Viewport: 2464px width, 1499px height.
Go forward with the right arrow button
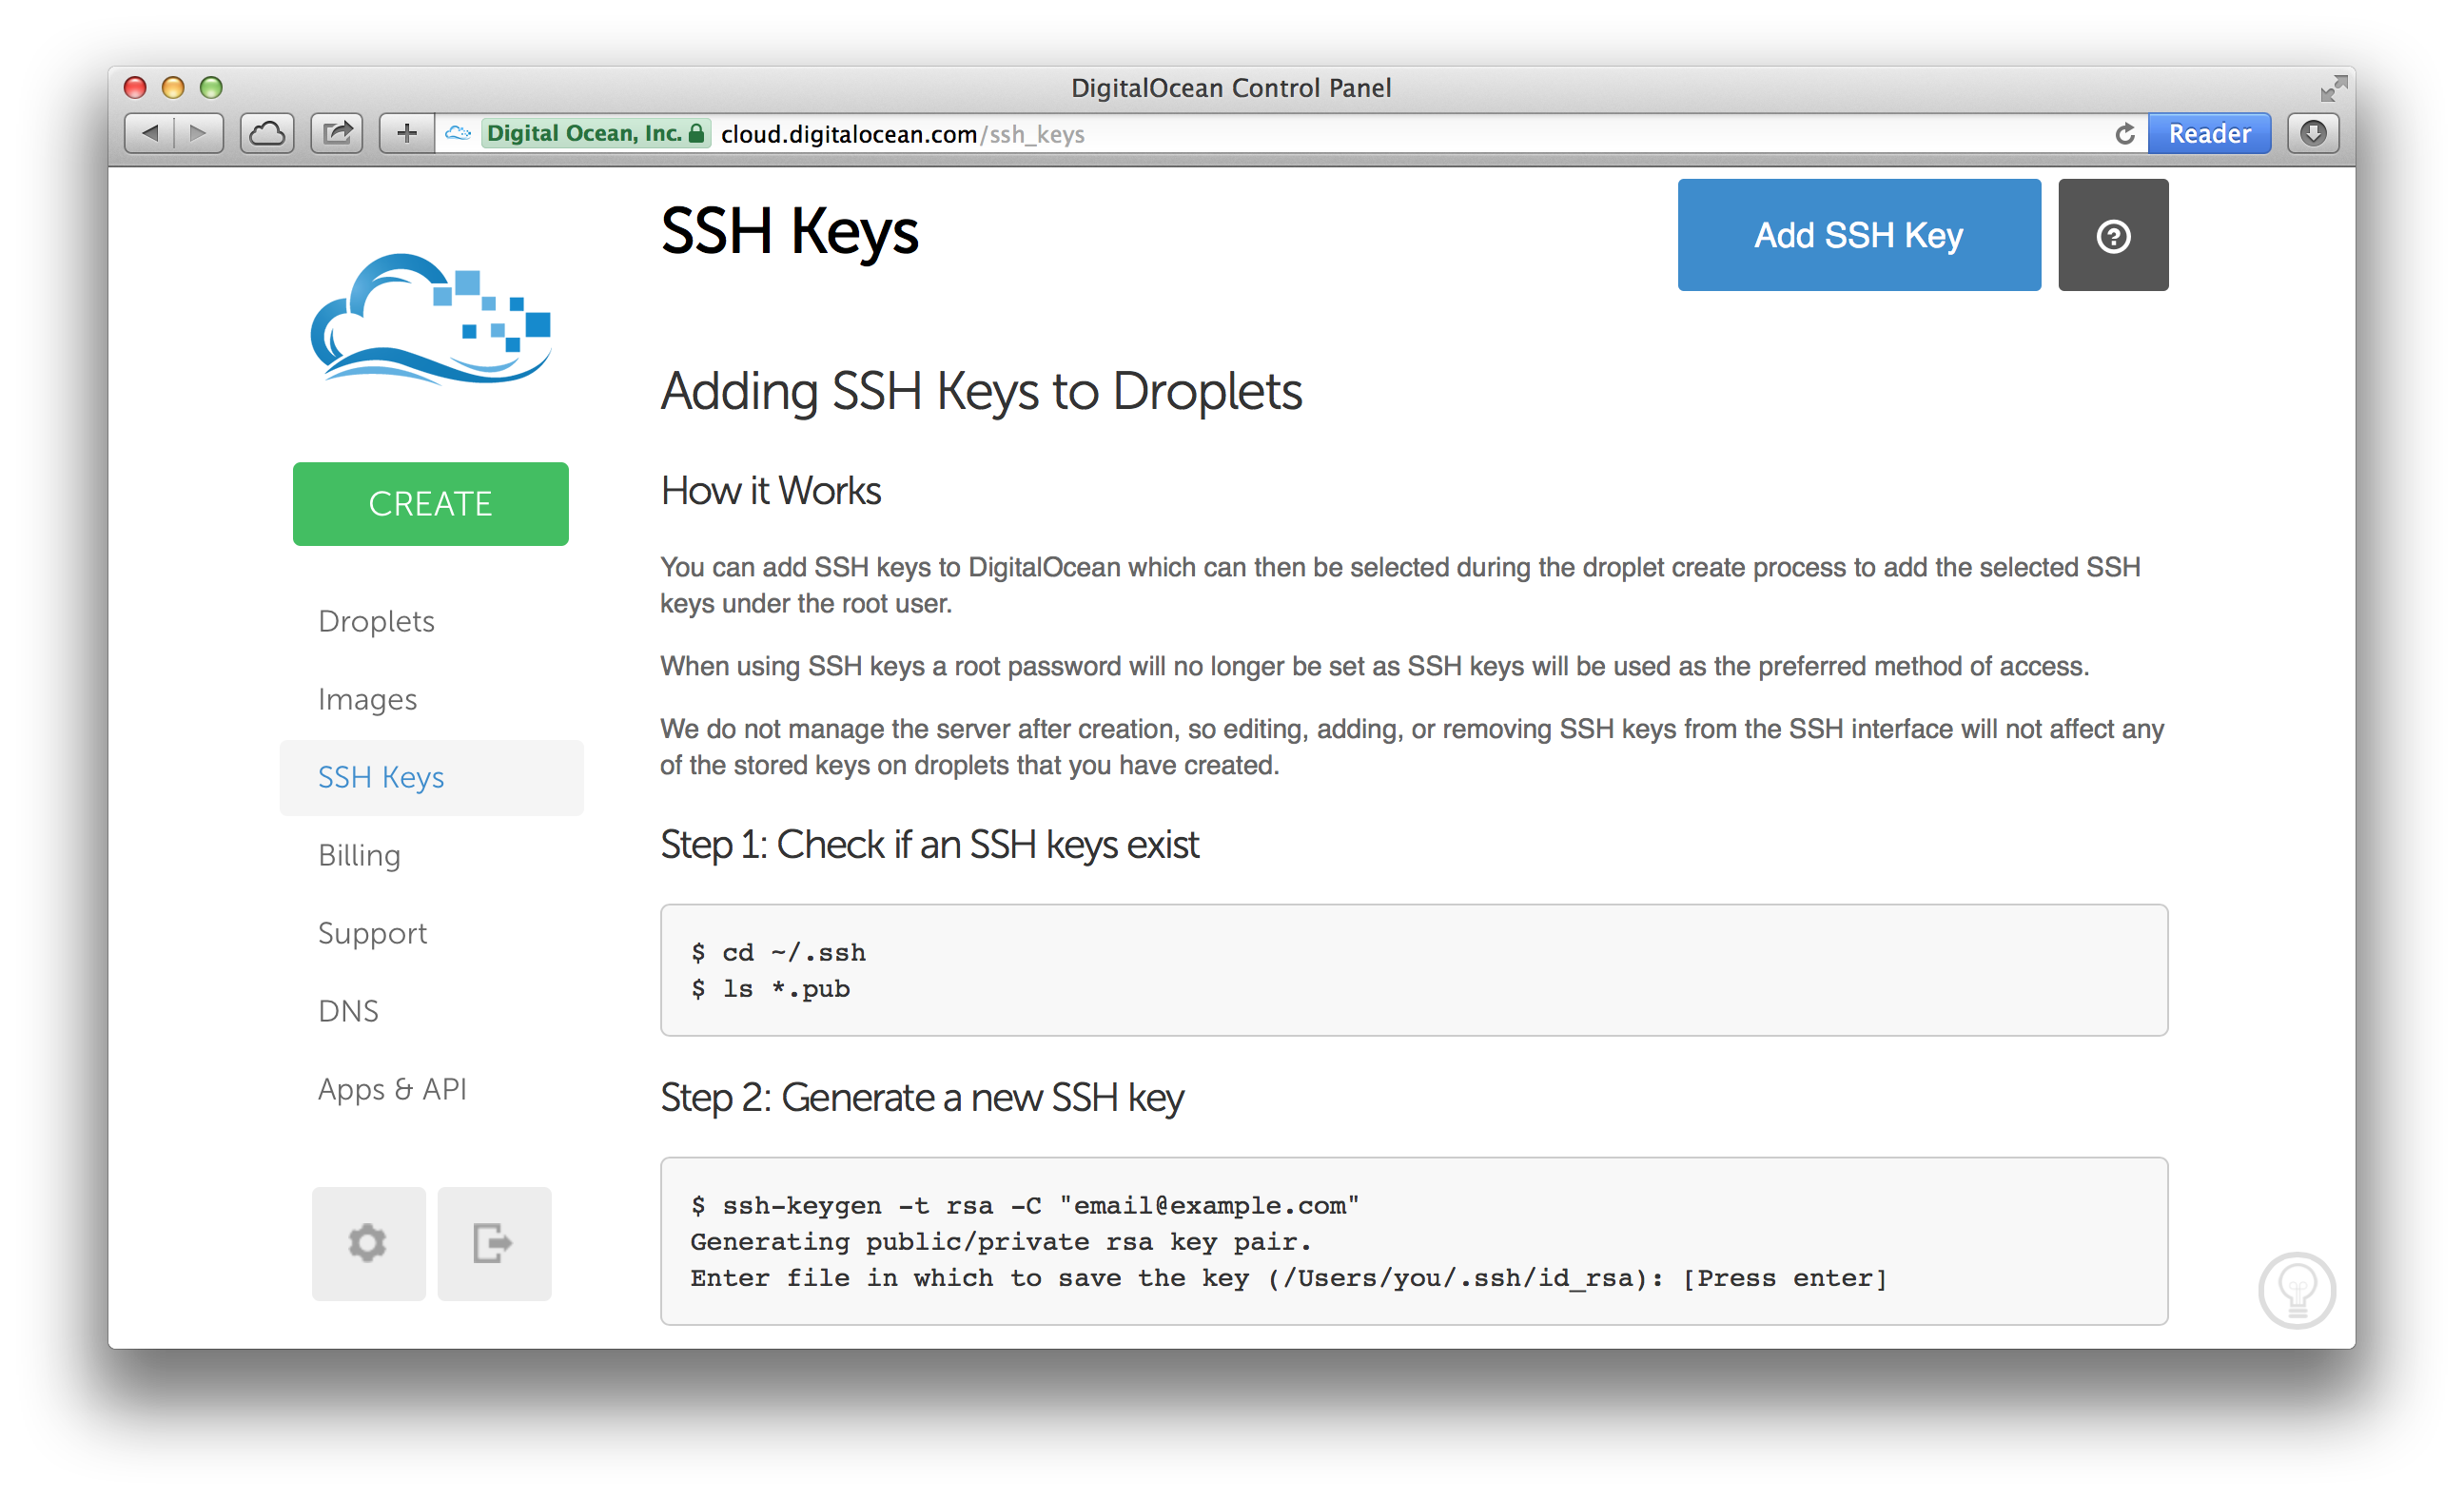pos(198,133)
